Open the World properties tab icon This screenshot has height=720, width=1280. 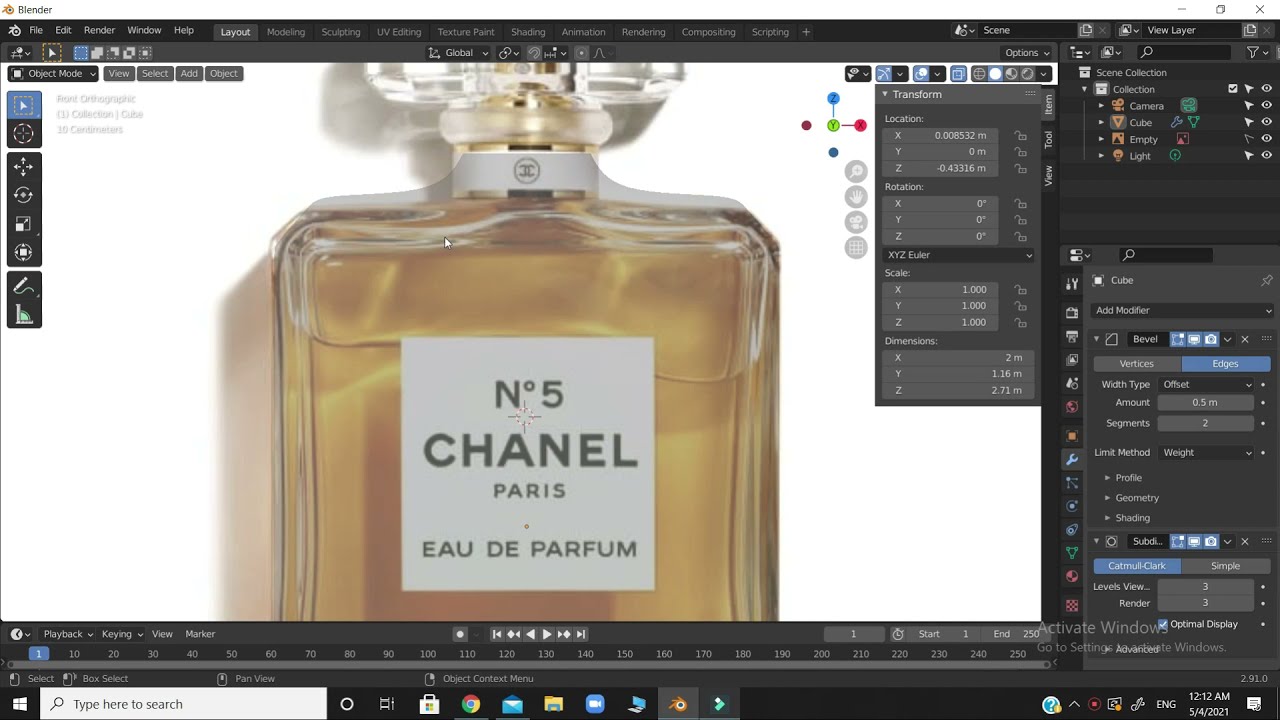point(1072,407)
